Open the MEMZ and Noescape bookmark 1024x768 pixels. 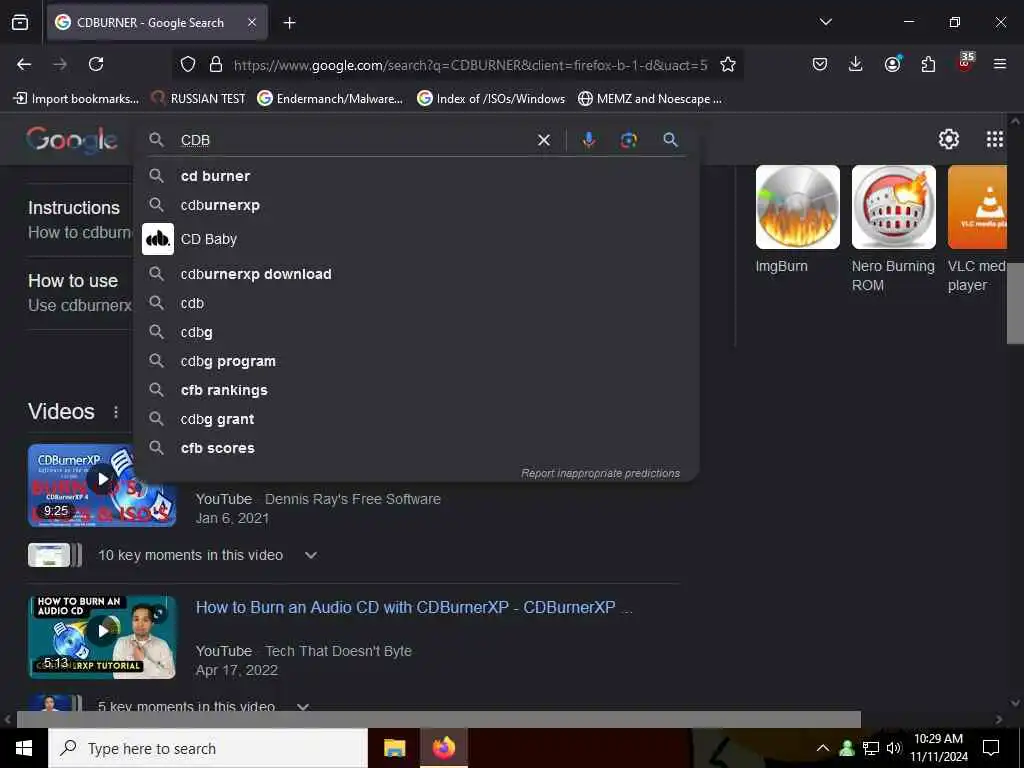tap(650, 99)
